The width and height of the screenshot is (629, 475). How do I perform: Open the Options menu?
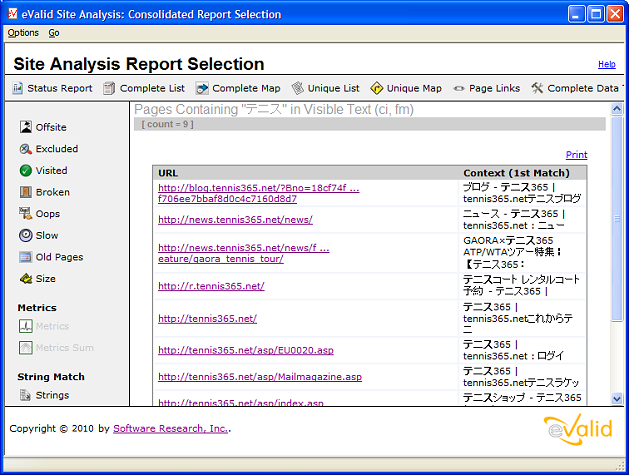[x=23, y=33]
